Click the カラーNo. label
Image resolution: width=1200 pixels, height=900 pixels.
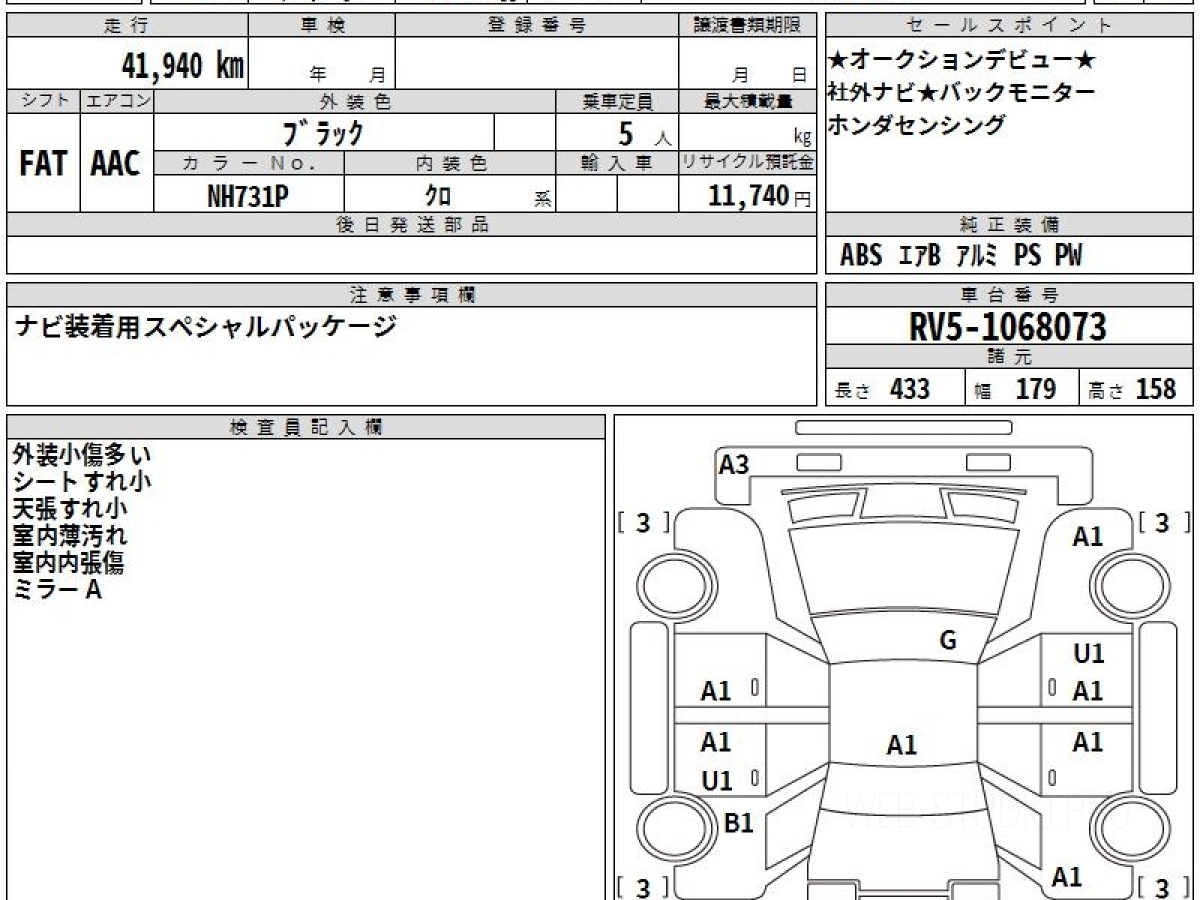pos(250,163)
